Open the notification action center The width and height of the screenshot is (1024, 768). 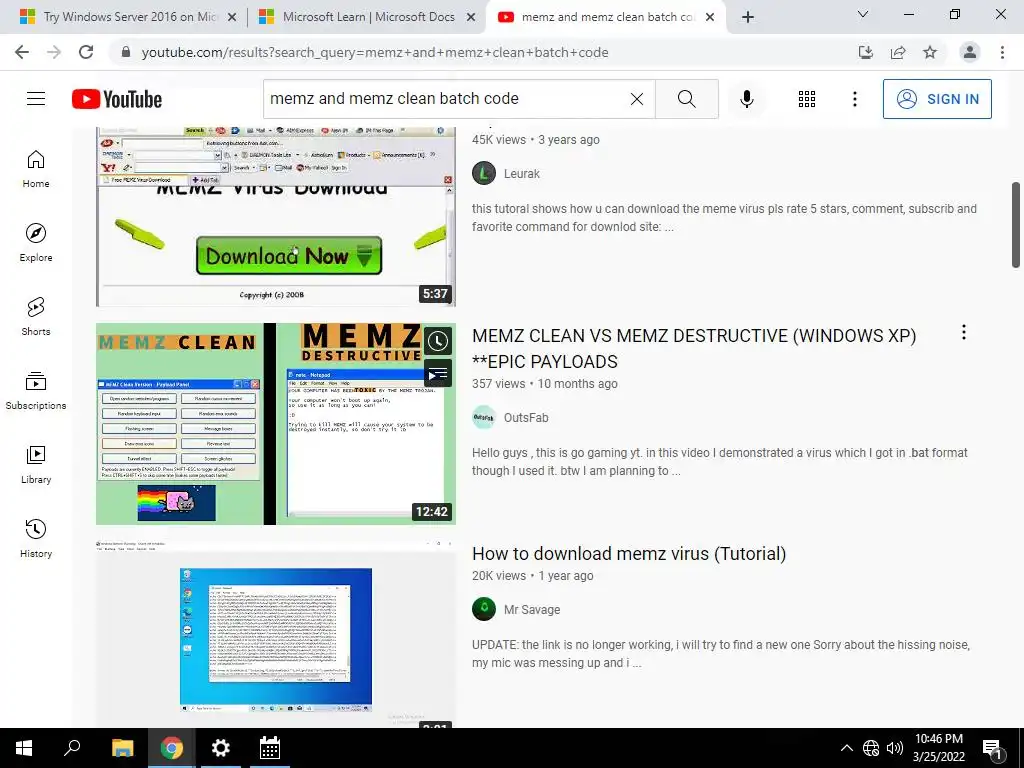click(x=993, y=749)
